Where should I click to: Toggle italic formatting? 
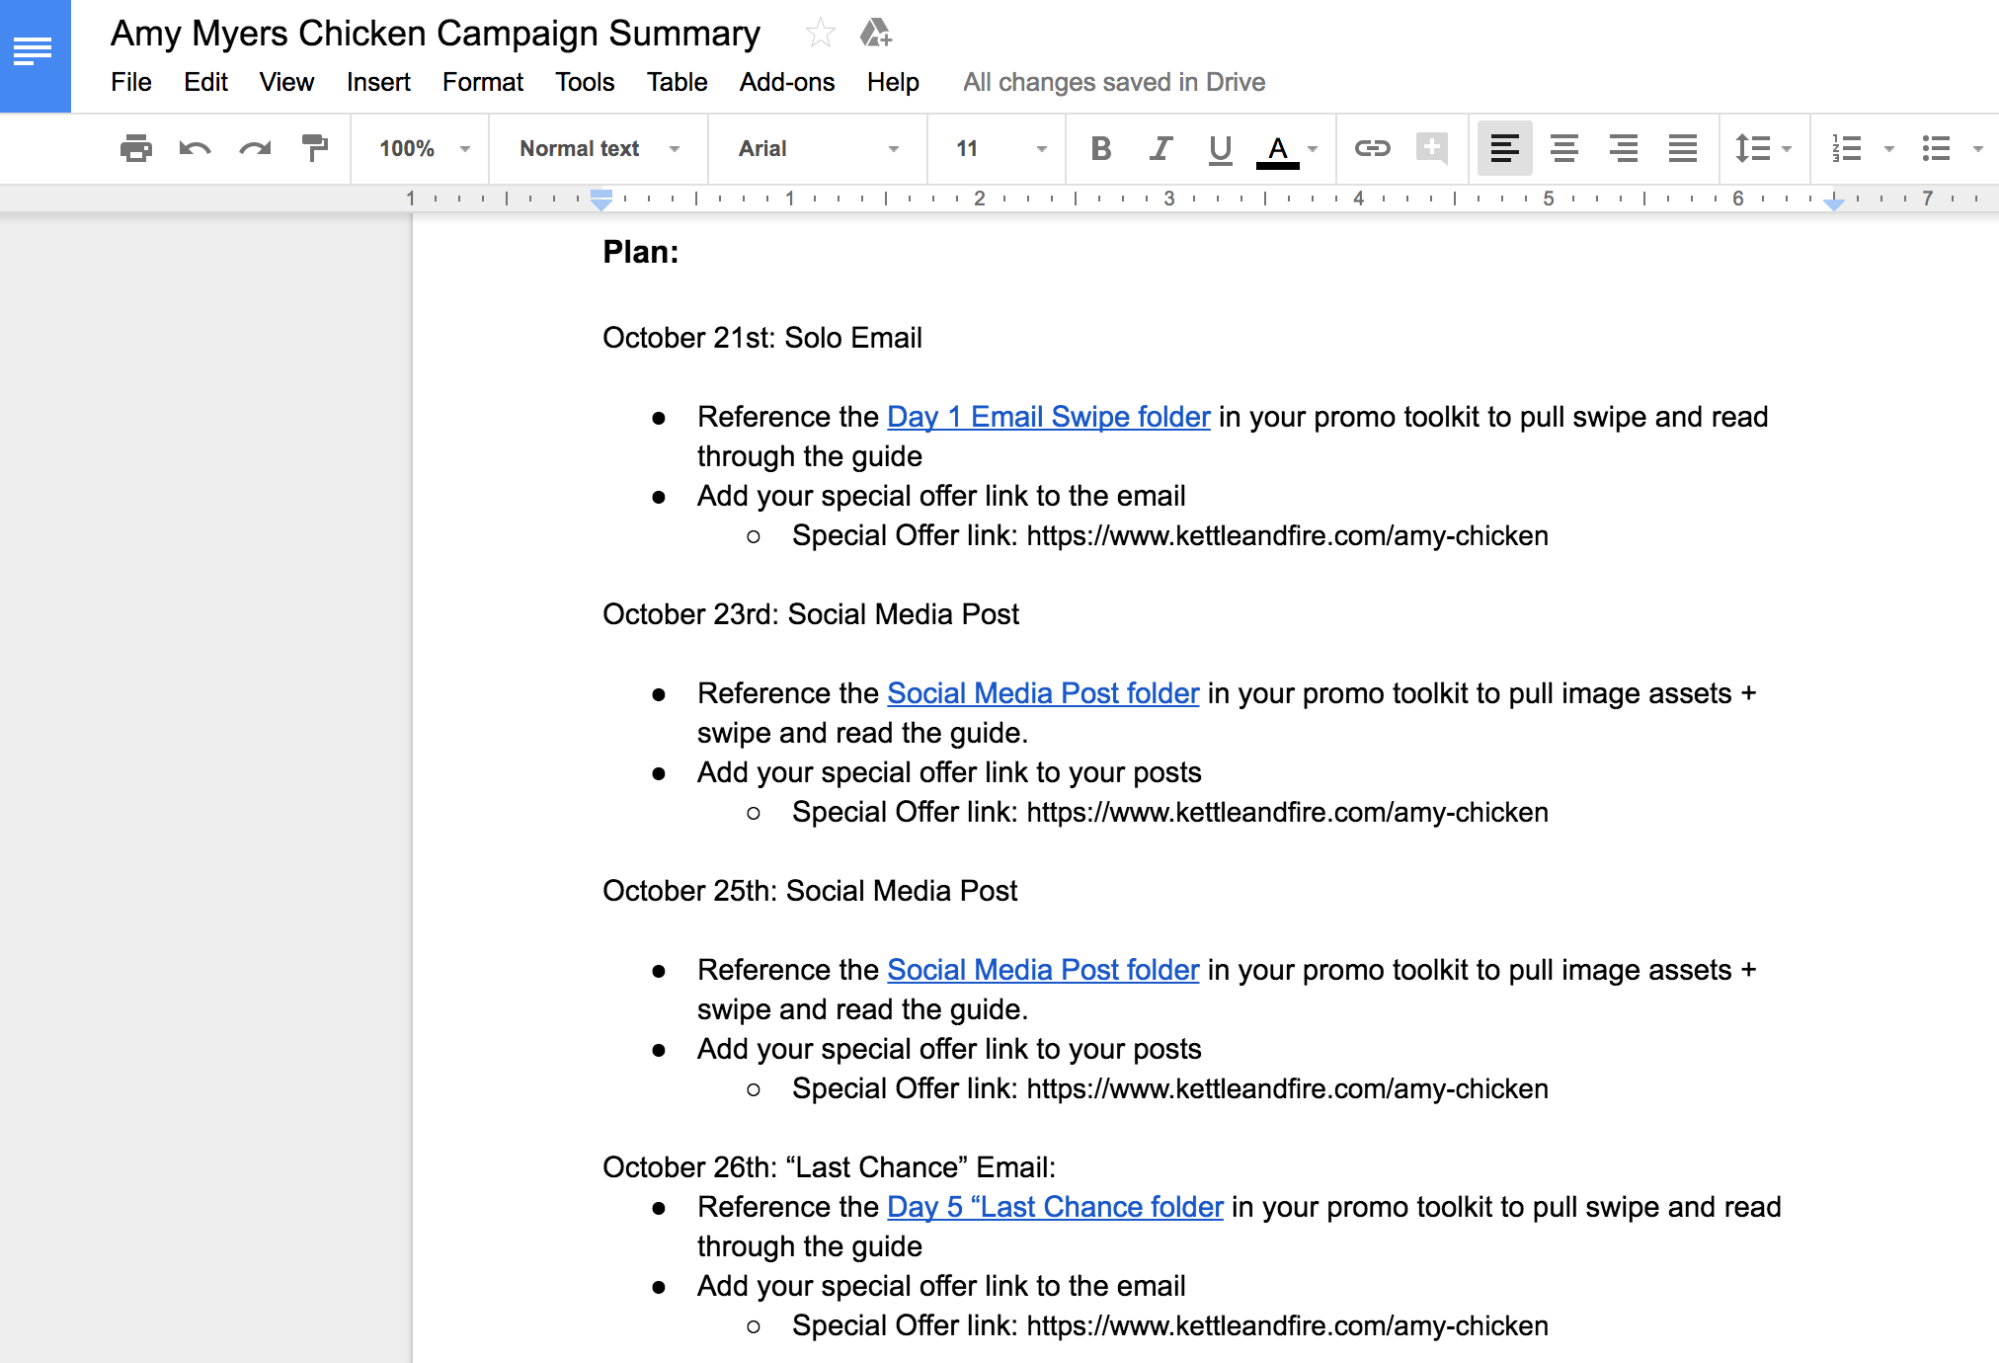1160,148
